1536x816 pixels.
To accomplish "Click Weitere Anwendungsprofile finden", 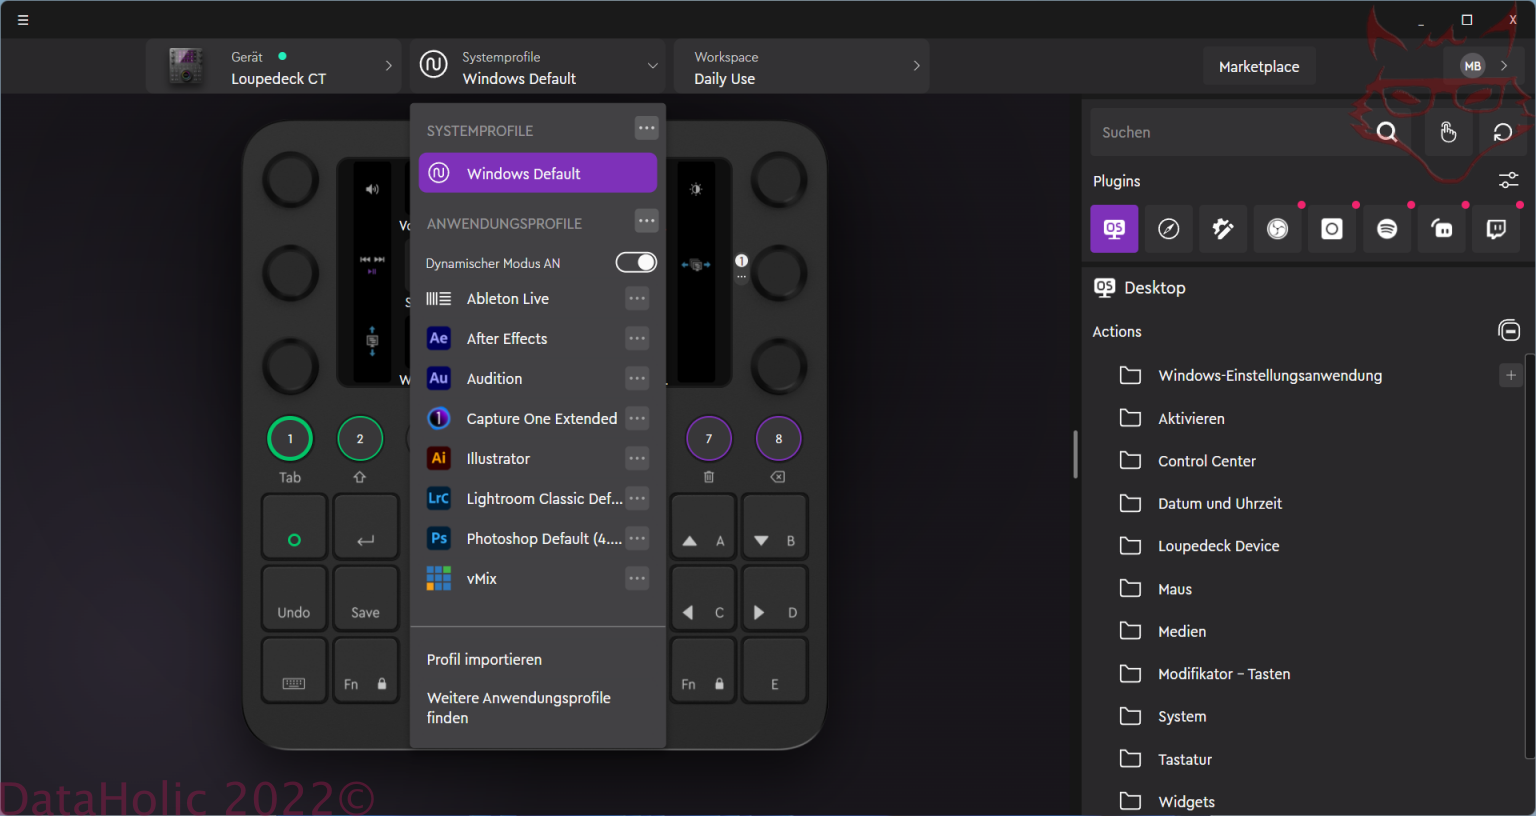I will click(518, 707).
